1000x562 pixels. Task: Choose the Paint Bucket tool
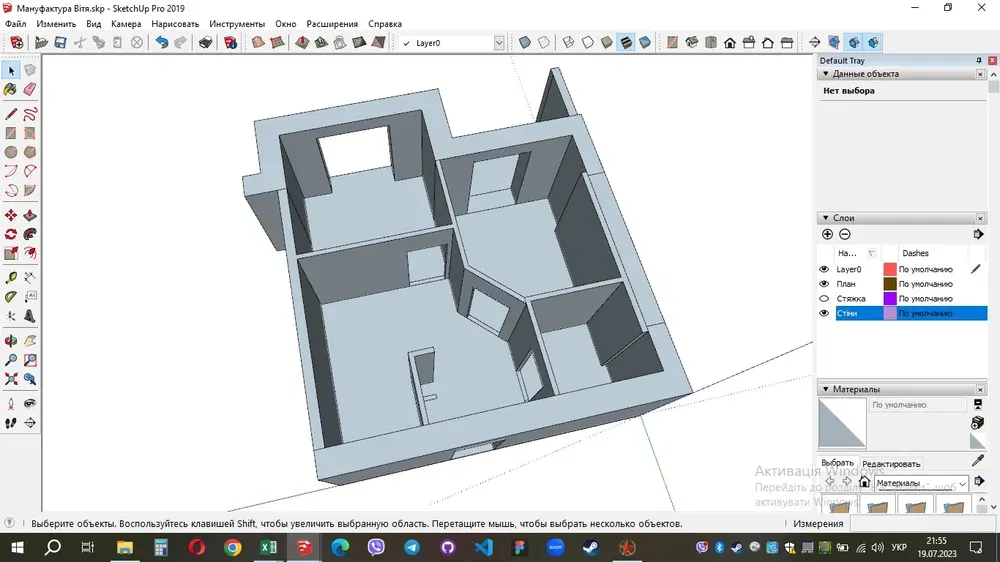click(x=11, y=89)
